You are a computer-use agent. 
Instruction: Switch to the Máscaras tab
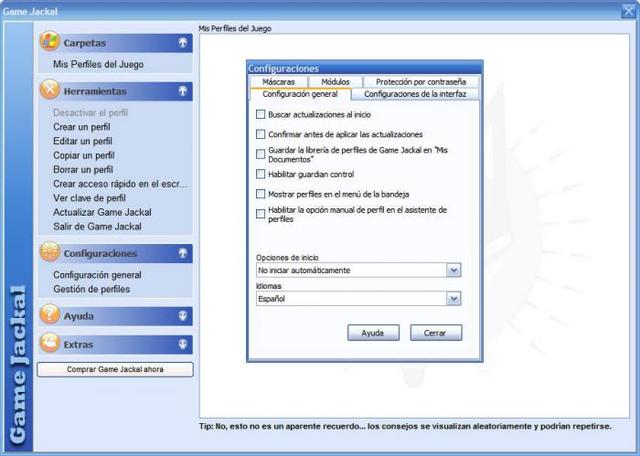pyautogui.click(x=278, y=82)
